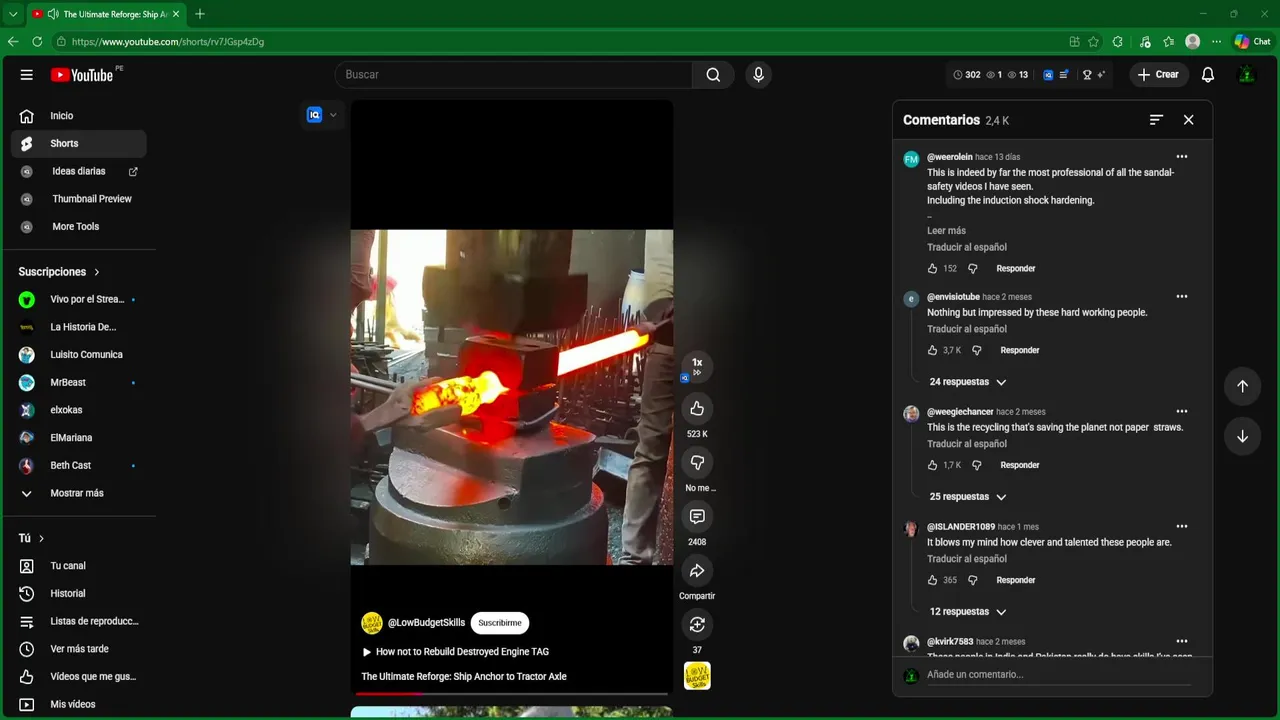
Task: Expand the 24 respuestas replies
Action: (x=967, y=382)
